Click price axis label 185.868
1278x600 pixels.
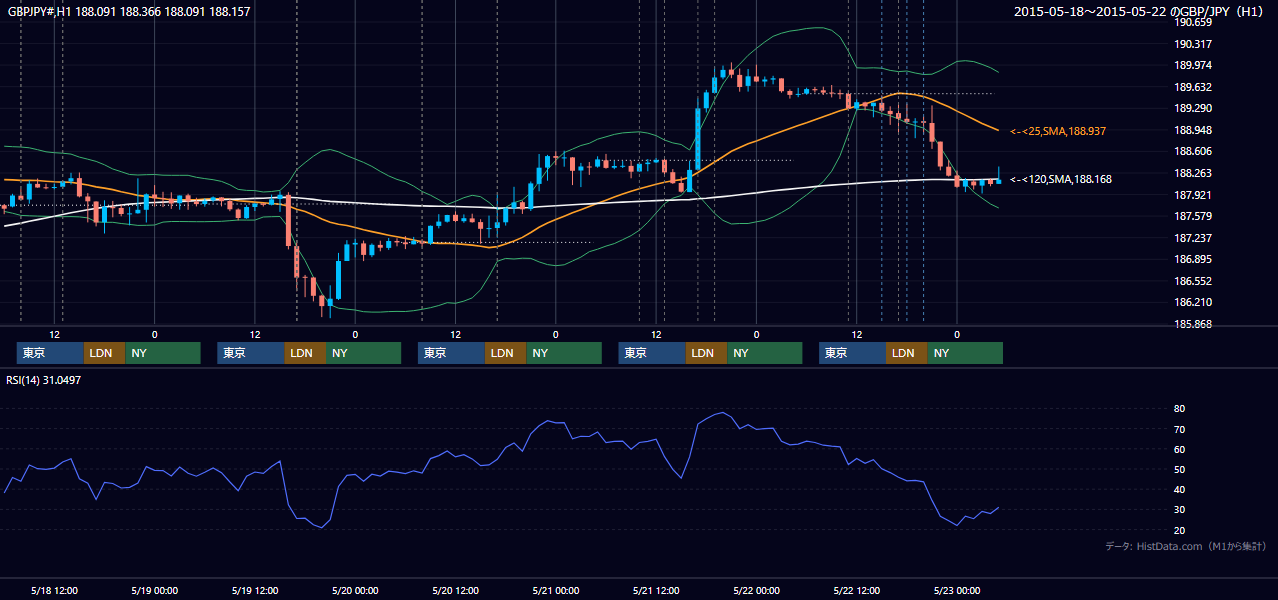pyautogui.click(x=1193, y=324)
